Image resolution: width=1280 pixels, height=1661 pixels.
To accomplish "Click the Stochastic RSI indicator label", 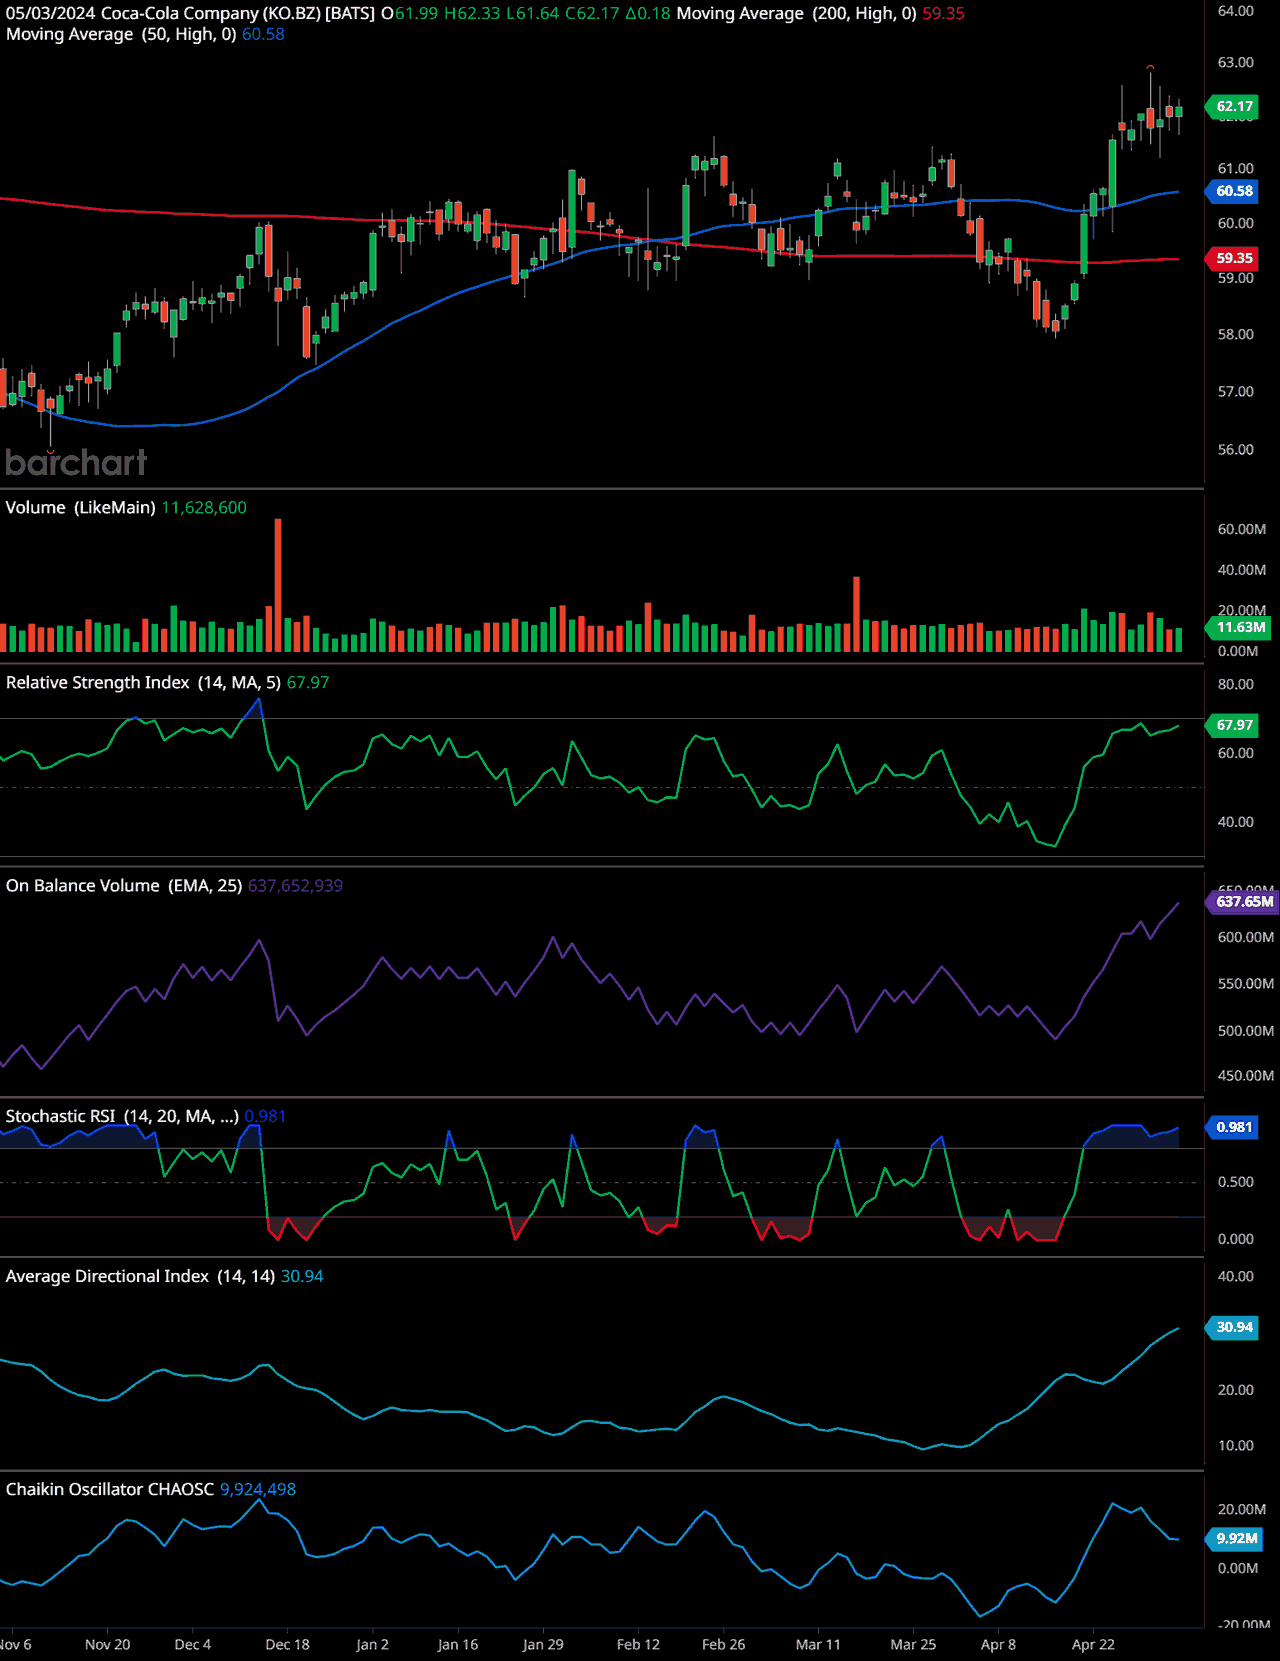I will (x=122, y=1116).
